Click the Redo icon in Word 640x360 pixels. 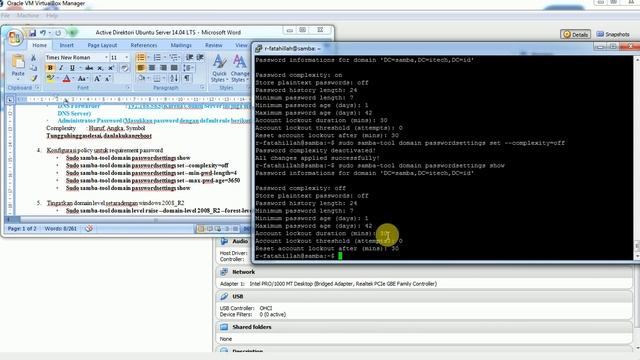[x=58, y=33]
